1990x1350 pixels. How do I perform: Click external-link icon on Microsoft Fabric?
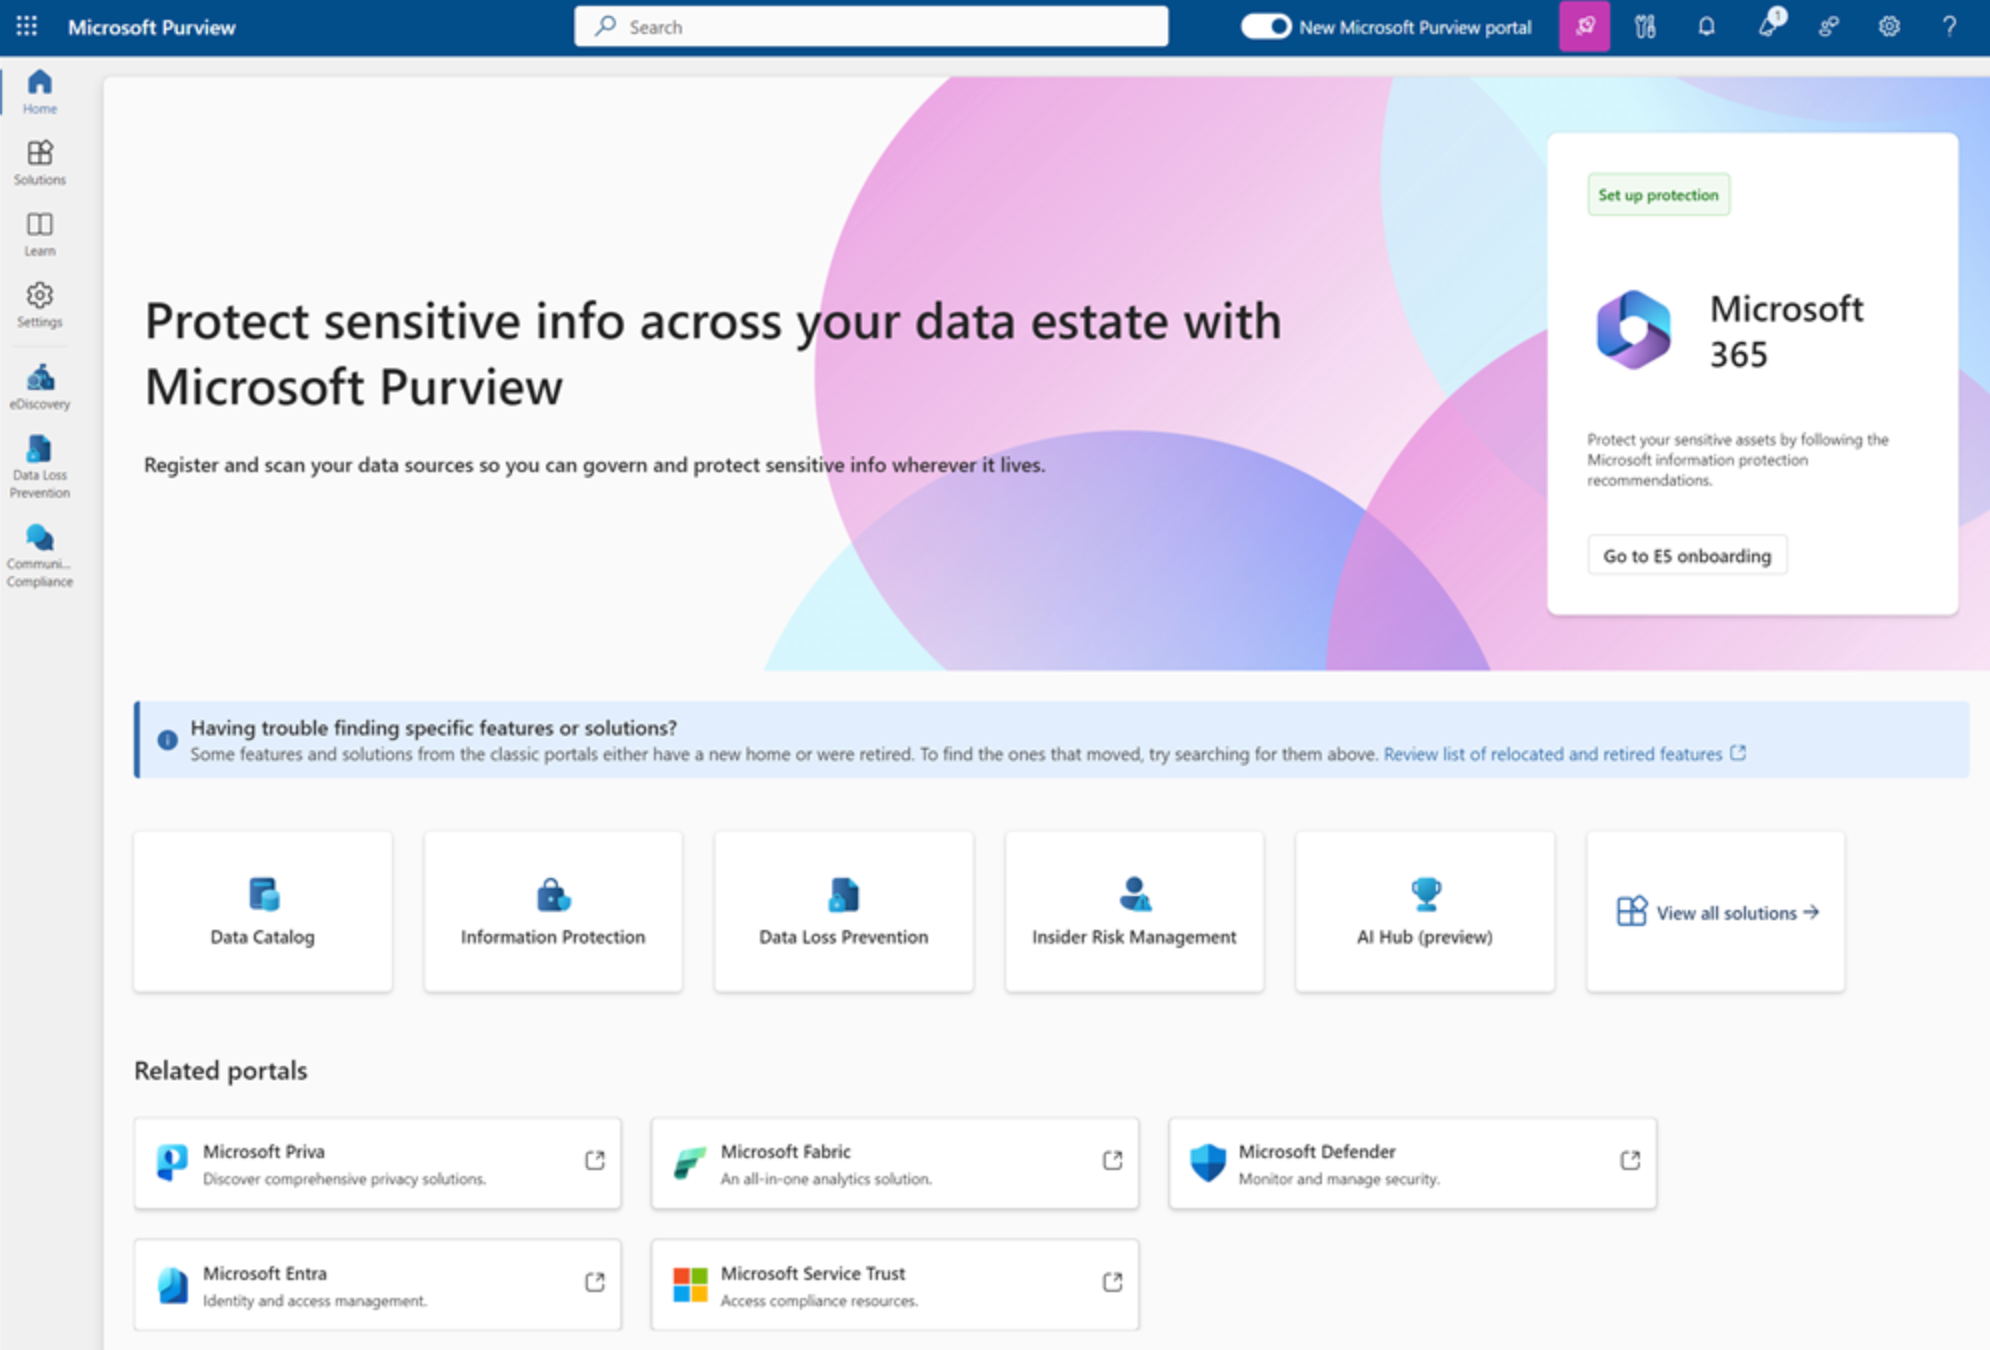pos(1112,1160)
